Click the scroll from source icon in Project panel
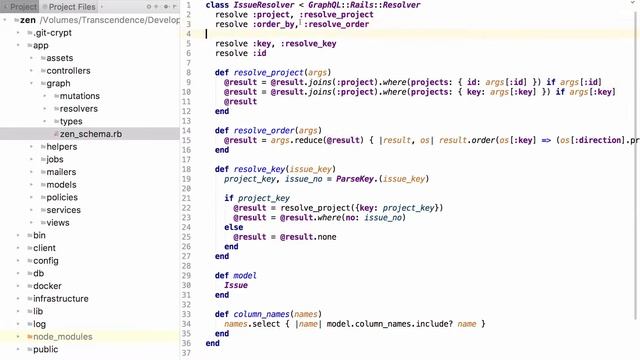The width and height of the screenshot is (640, 360). pyautogui.click(x=149, y=7)
